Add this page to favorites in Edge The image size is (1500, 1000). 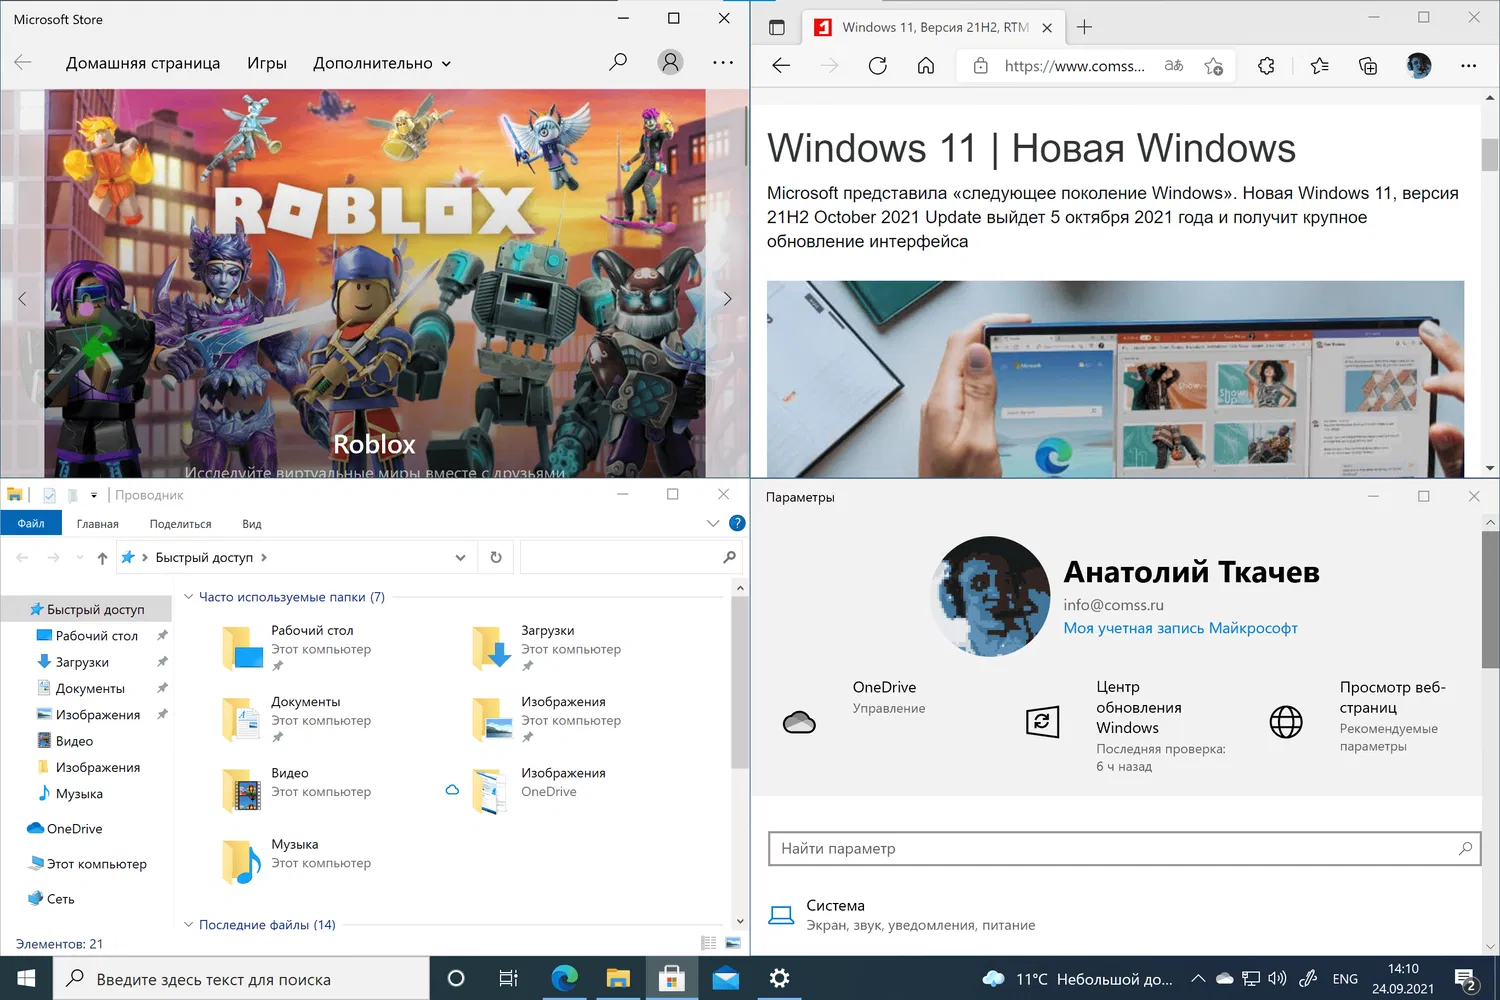tap(1214, 66)
